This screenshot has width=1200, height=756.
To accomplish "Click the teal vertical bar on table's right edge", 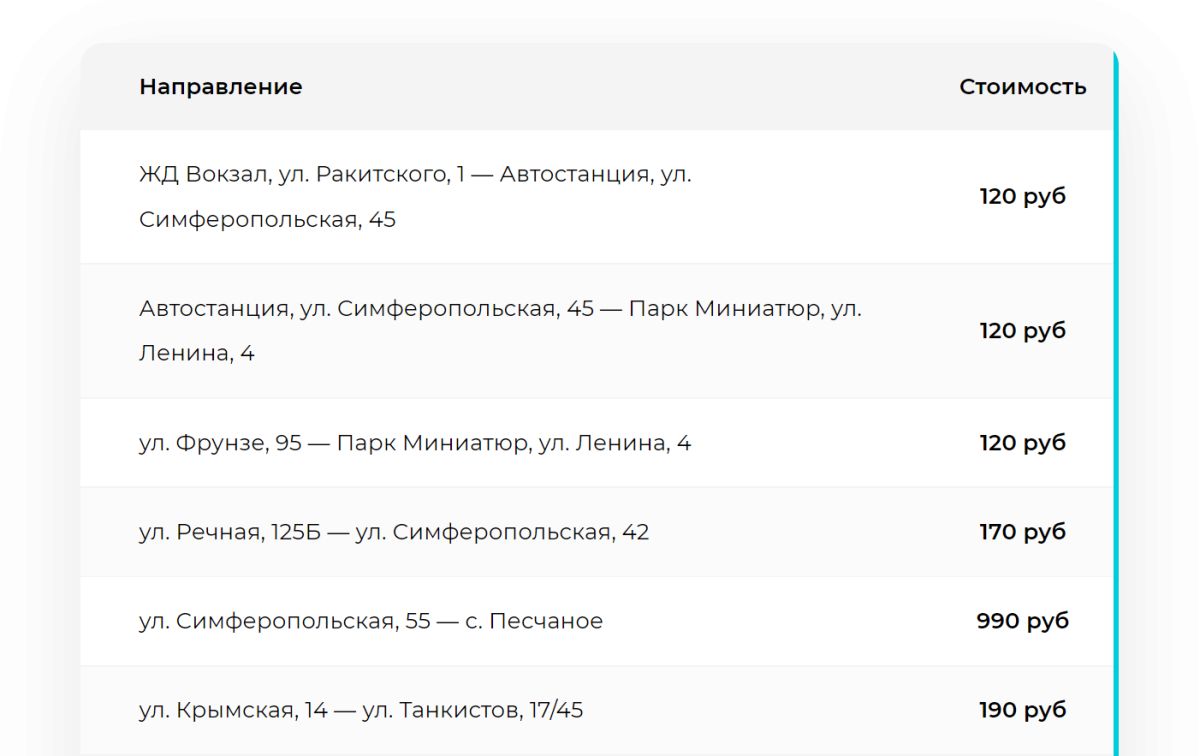I will [x=1115, y=400].
